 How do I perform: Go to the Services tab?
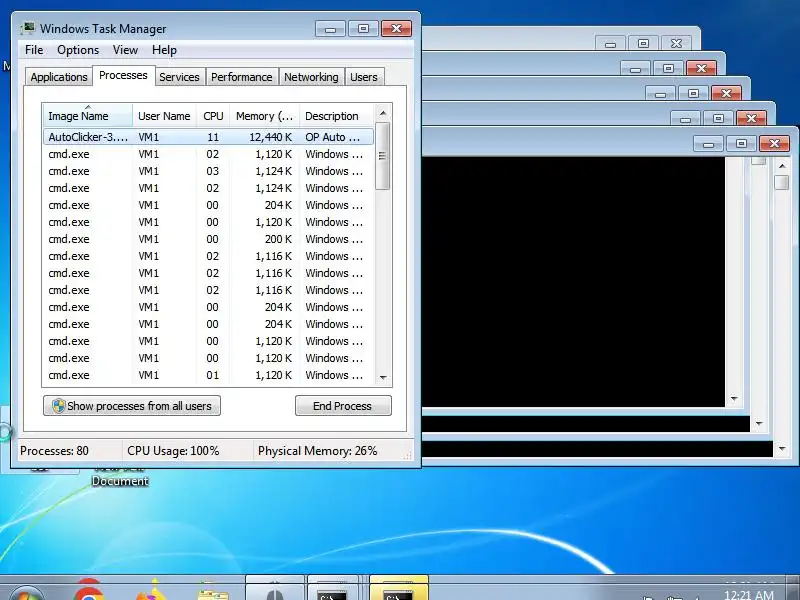click(179, 77)
